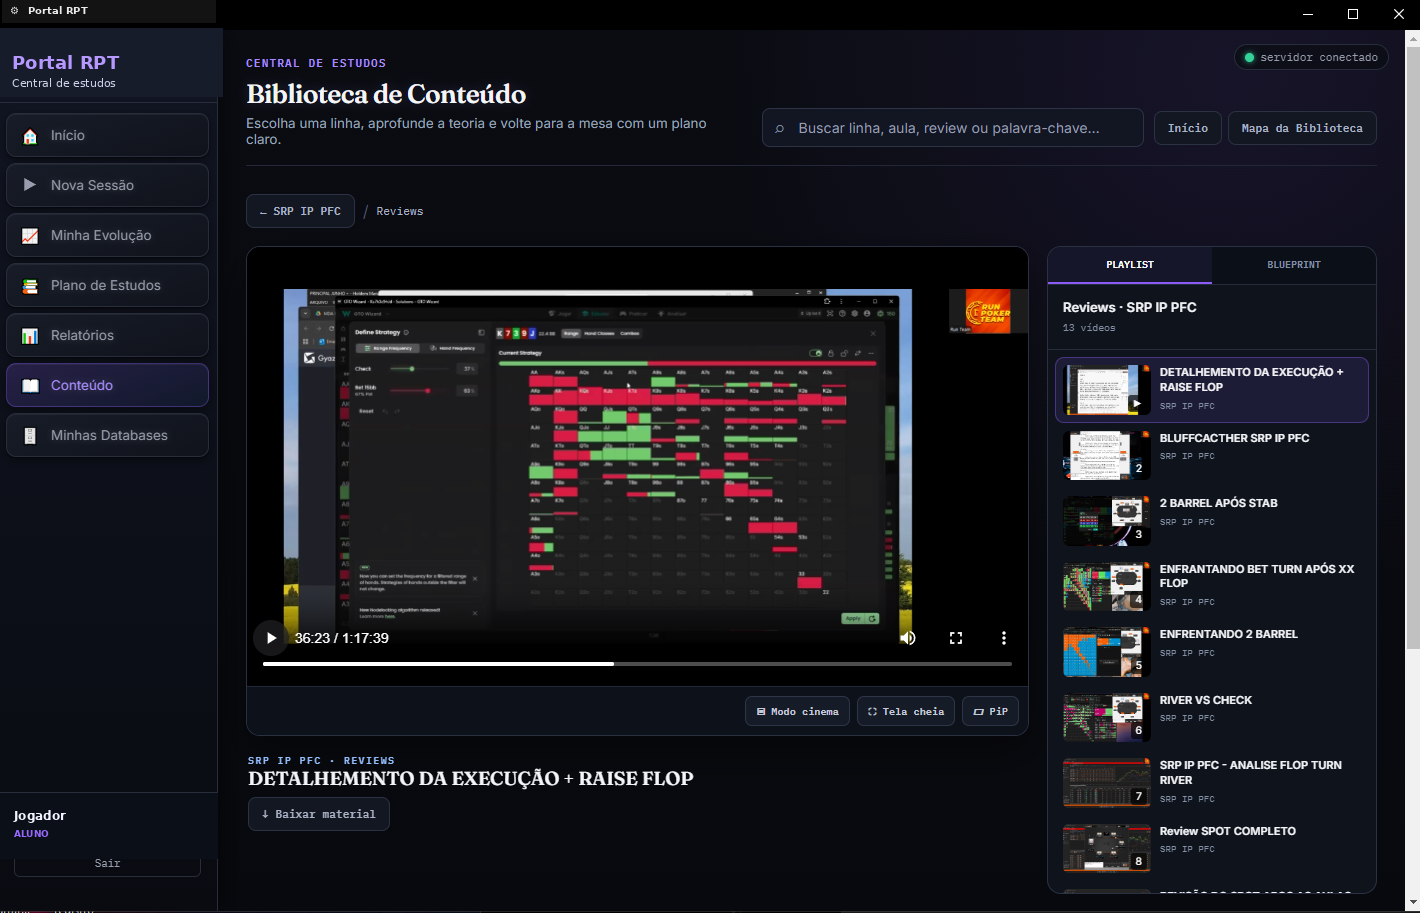Open Enfrantando Bet Turn Após XX Flop
The width and height of the screenshot is (1420, 913).
pos(1212,586)
